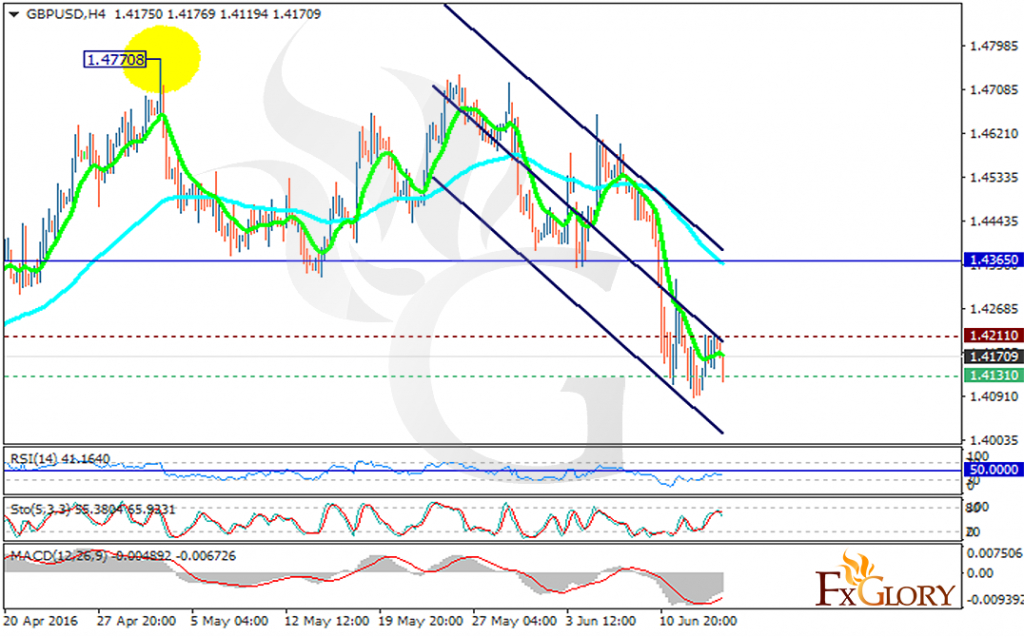Click the 1.41709 current price tag
The image size is (1024, 636).
click(993, 356)
